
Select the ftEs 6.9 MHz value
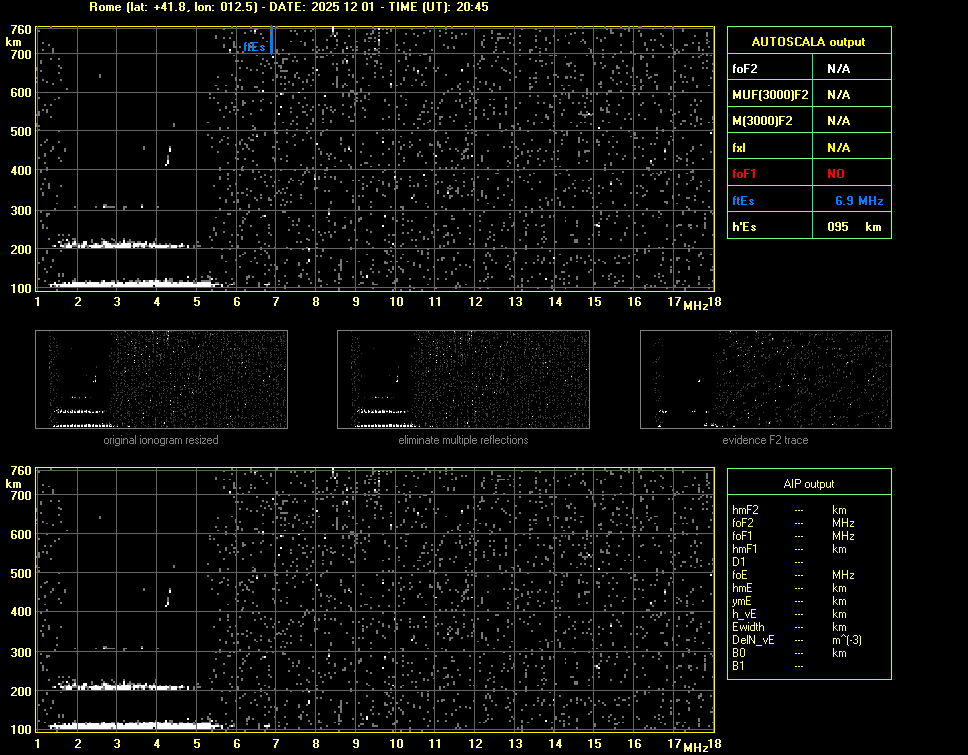858,200
